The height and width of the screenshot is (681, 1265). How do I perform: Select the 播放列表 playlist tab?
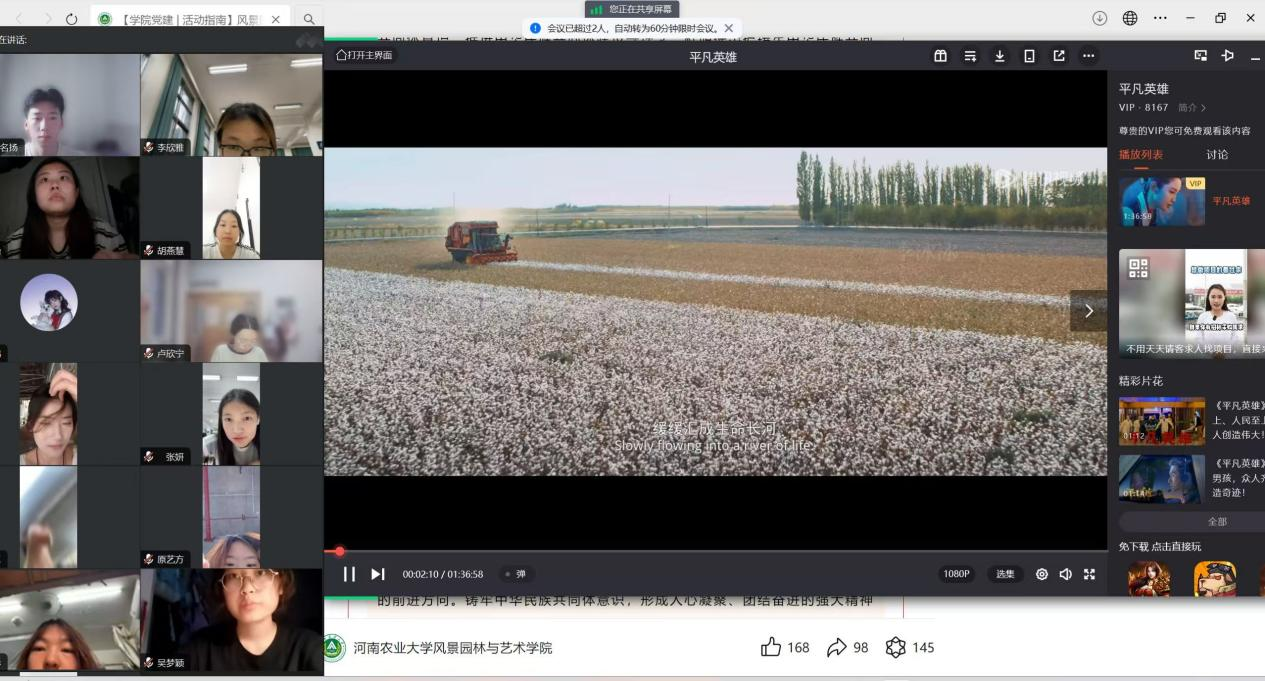(x=1141, y=155)
